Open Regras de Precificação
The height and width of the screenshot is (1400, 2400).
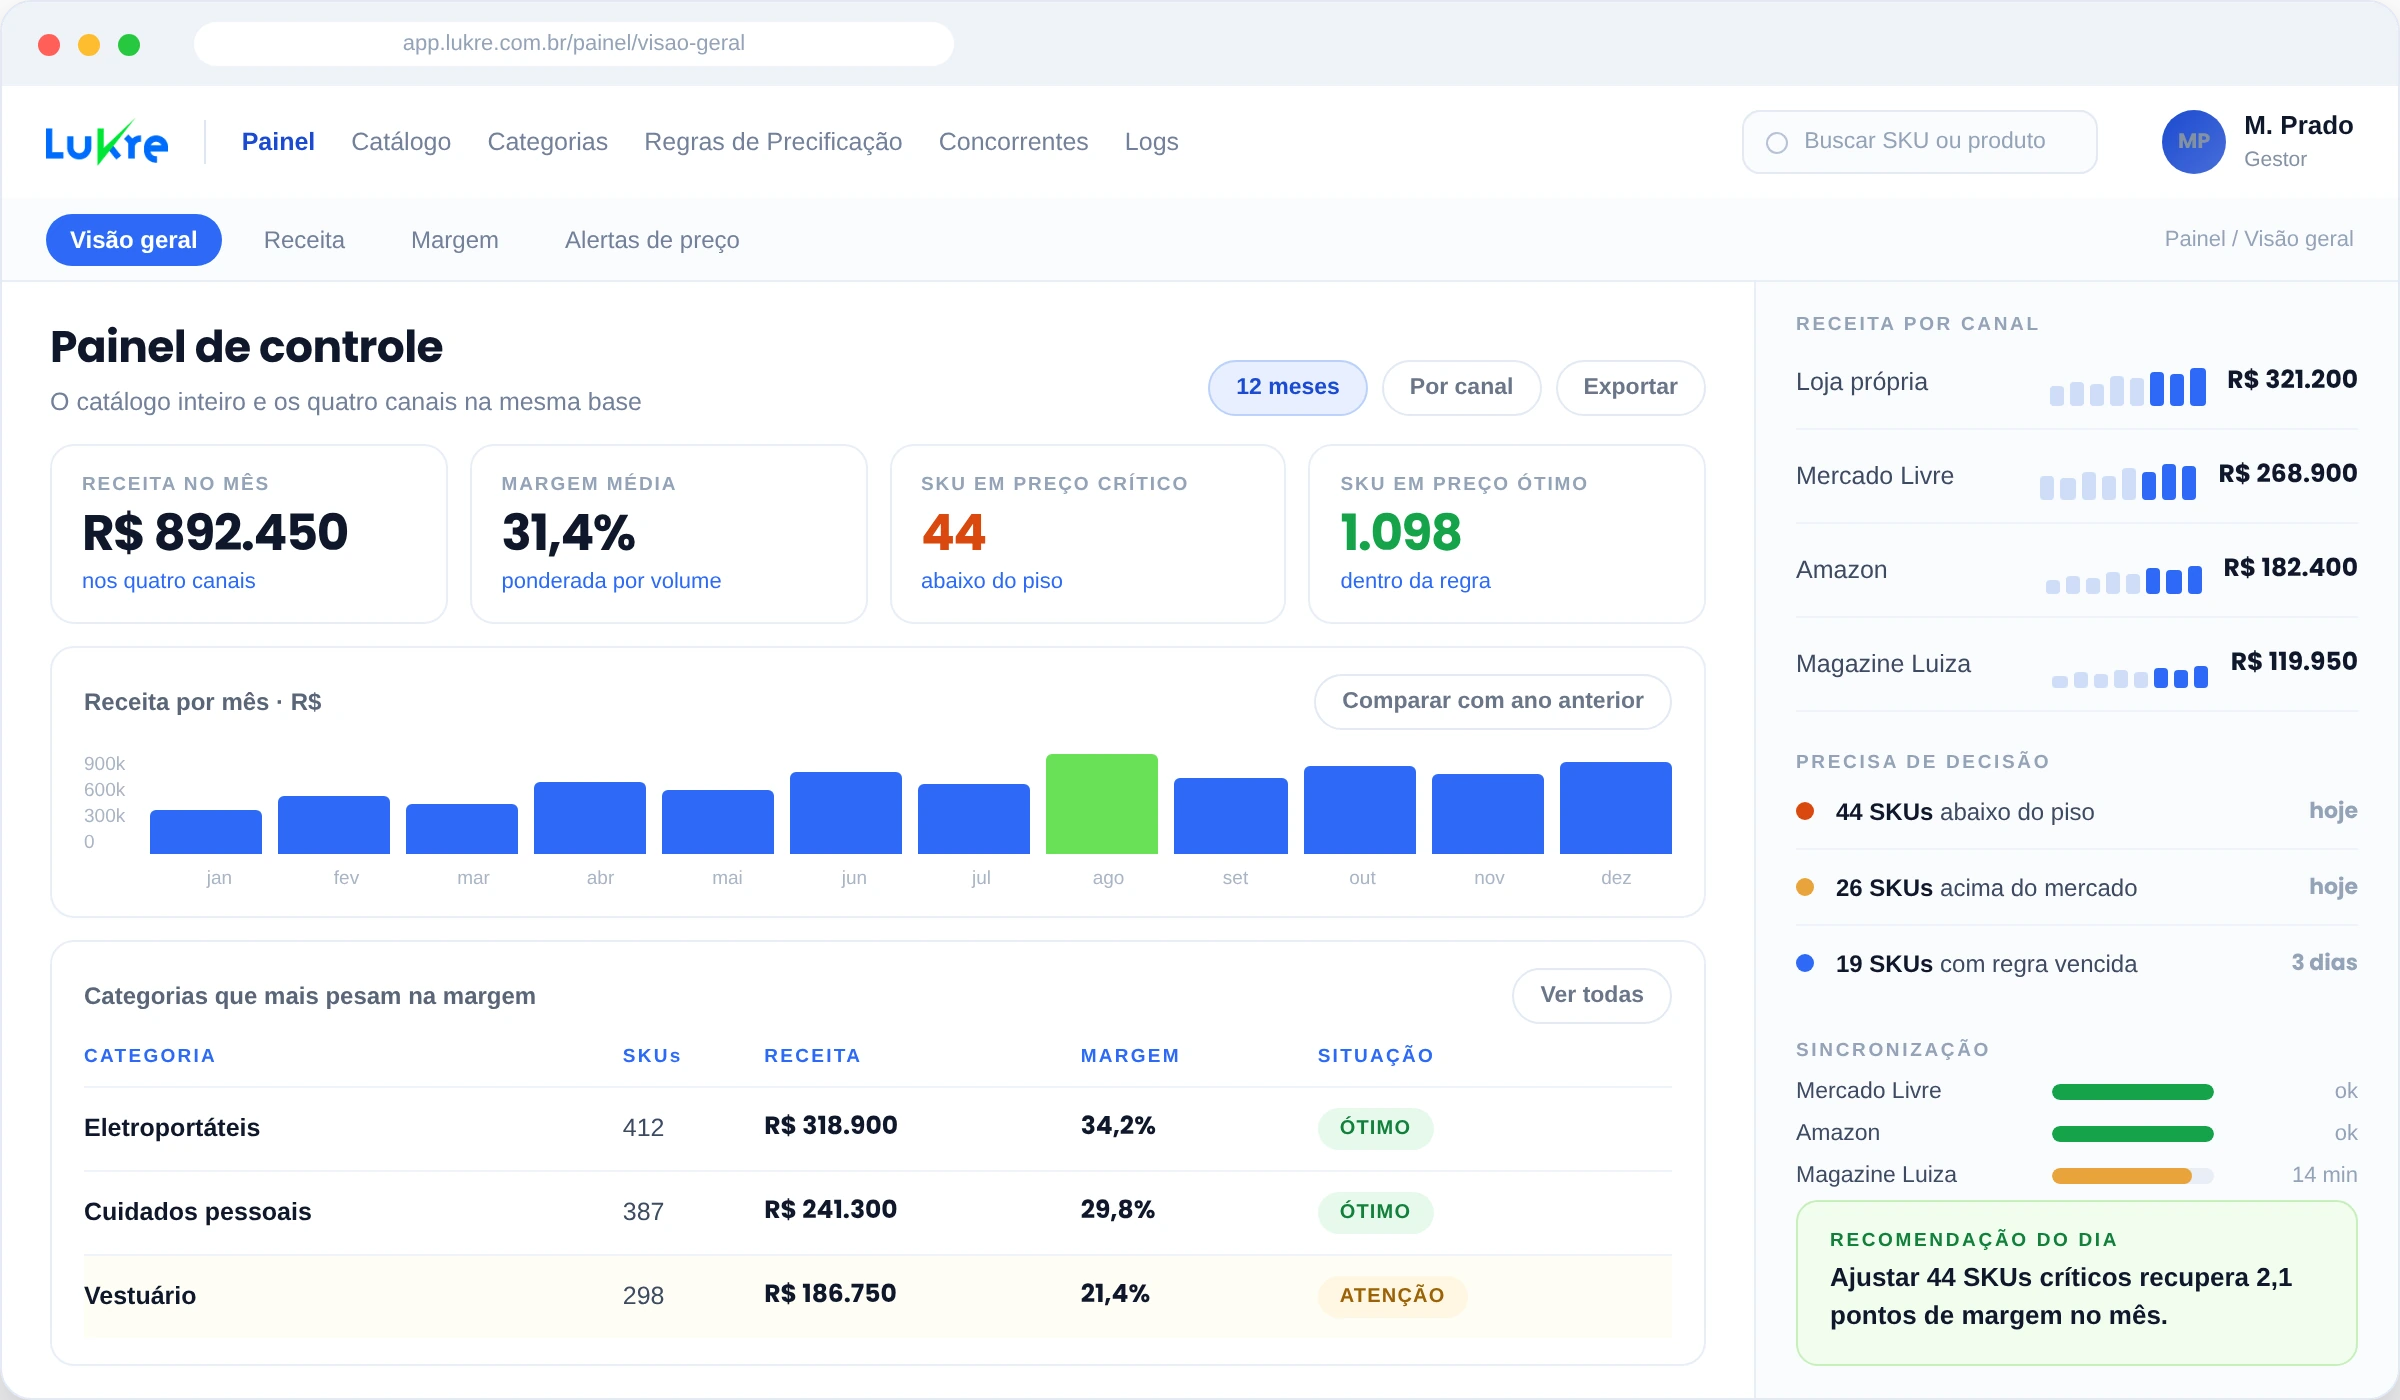pyautogui.click(x=773, y=142)
